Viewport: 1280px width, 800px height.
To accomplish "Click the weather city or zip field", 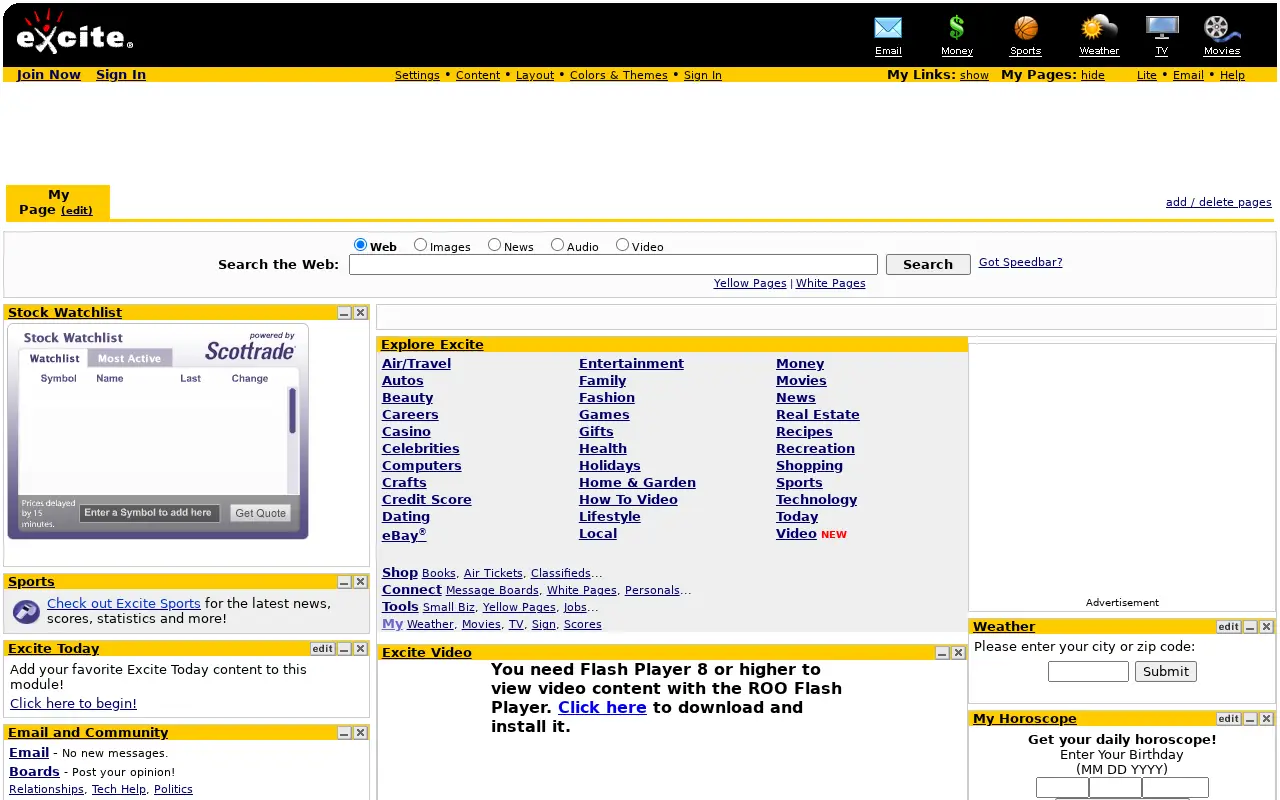I will point(1088,672).
